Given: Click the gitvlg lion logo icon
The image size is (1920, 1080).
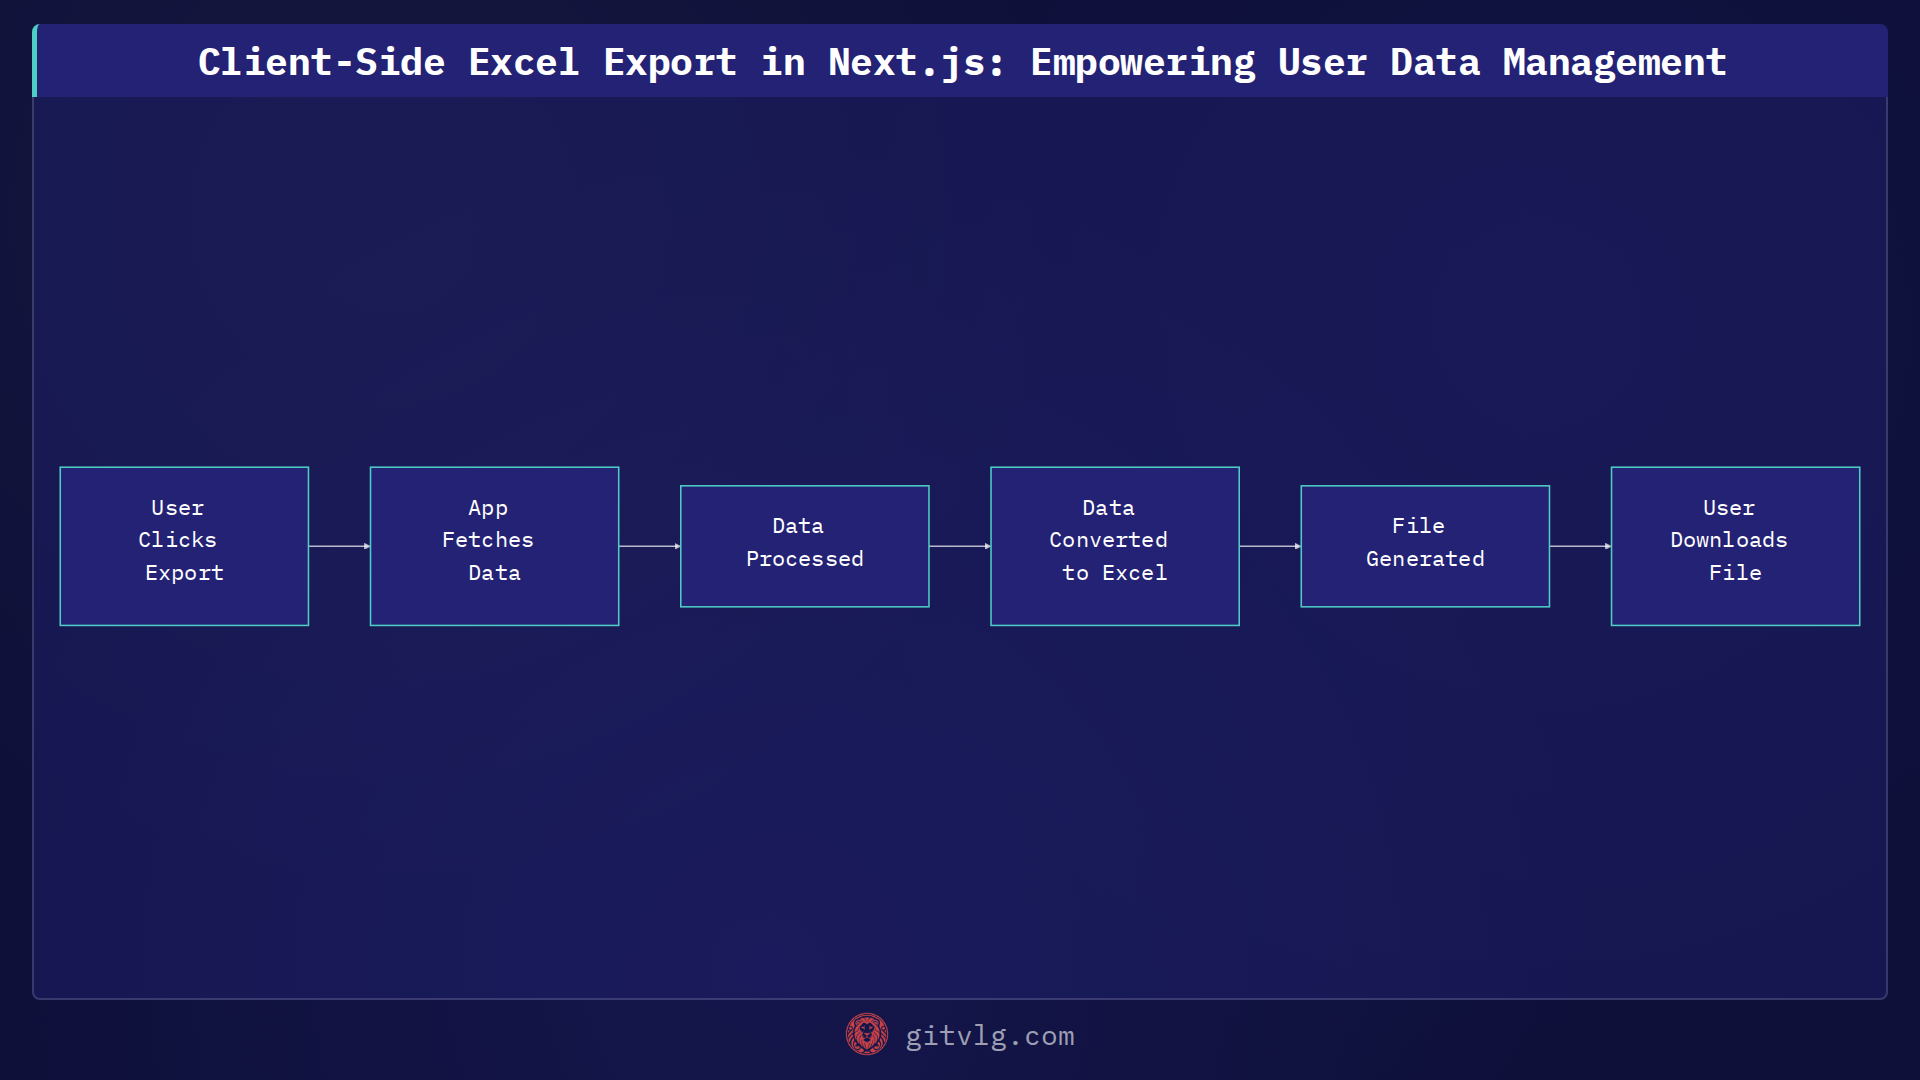Looking at the screenshot, I should tap(866, 1035).
